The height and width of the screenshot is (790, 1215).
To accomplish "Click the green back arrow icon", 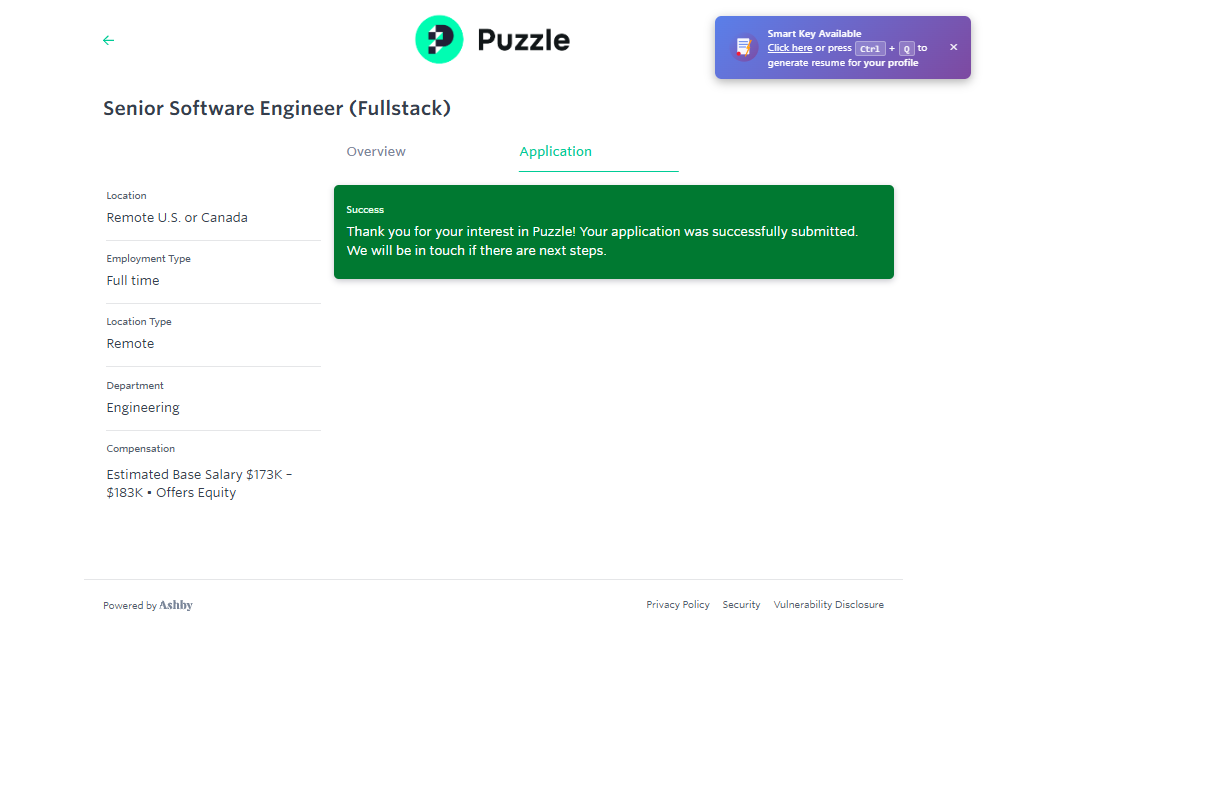I will 109,40.
